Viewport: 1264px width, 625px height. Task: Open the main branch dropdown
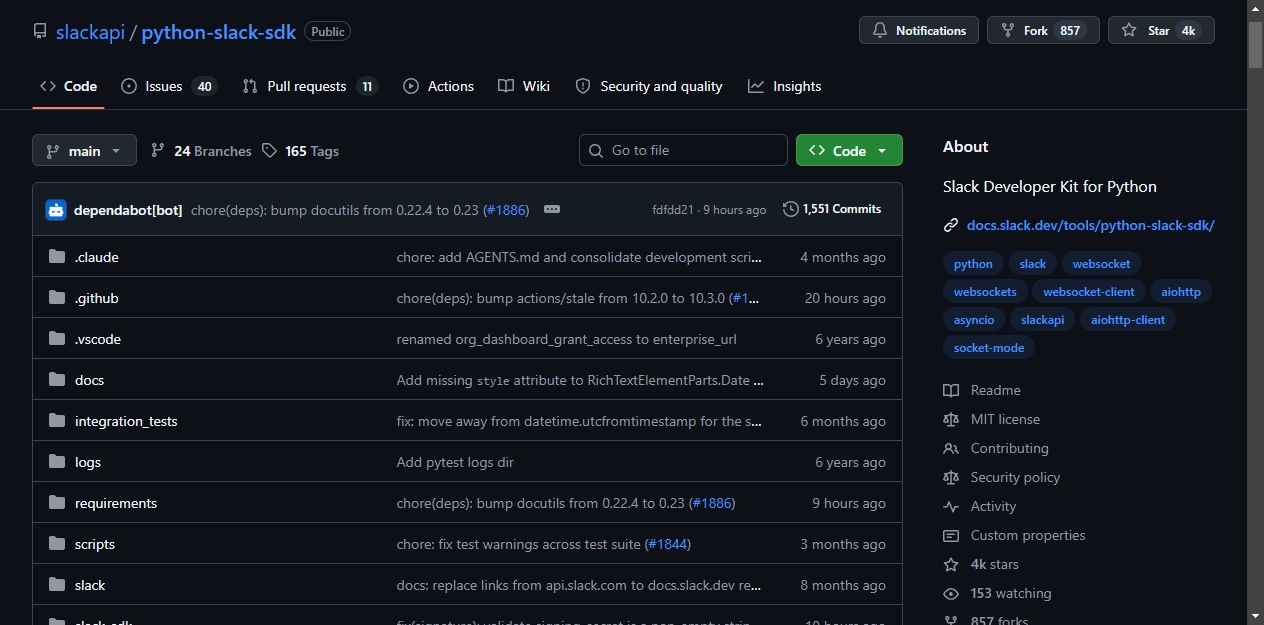tap(84, 150)
